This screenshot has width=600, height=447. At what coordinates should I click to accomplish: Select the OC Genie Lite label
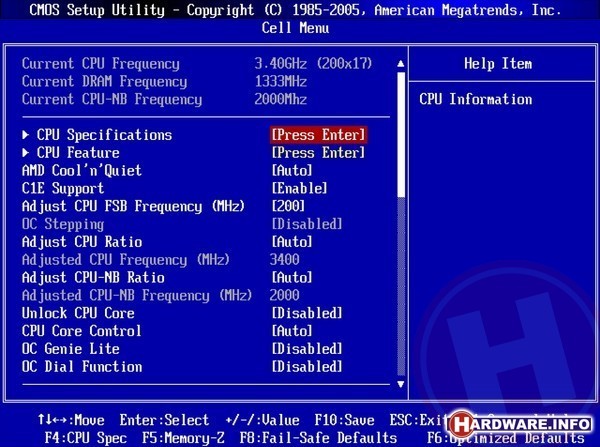click(x=70, y=349)
